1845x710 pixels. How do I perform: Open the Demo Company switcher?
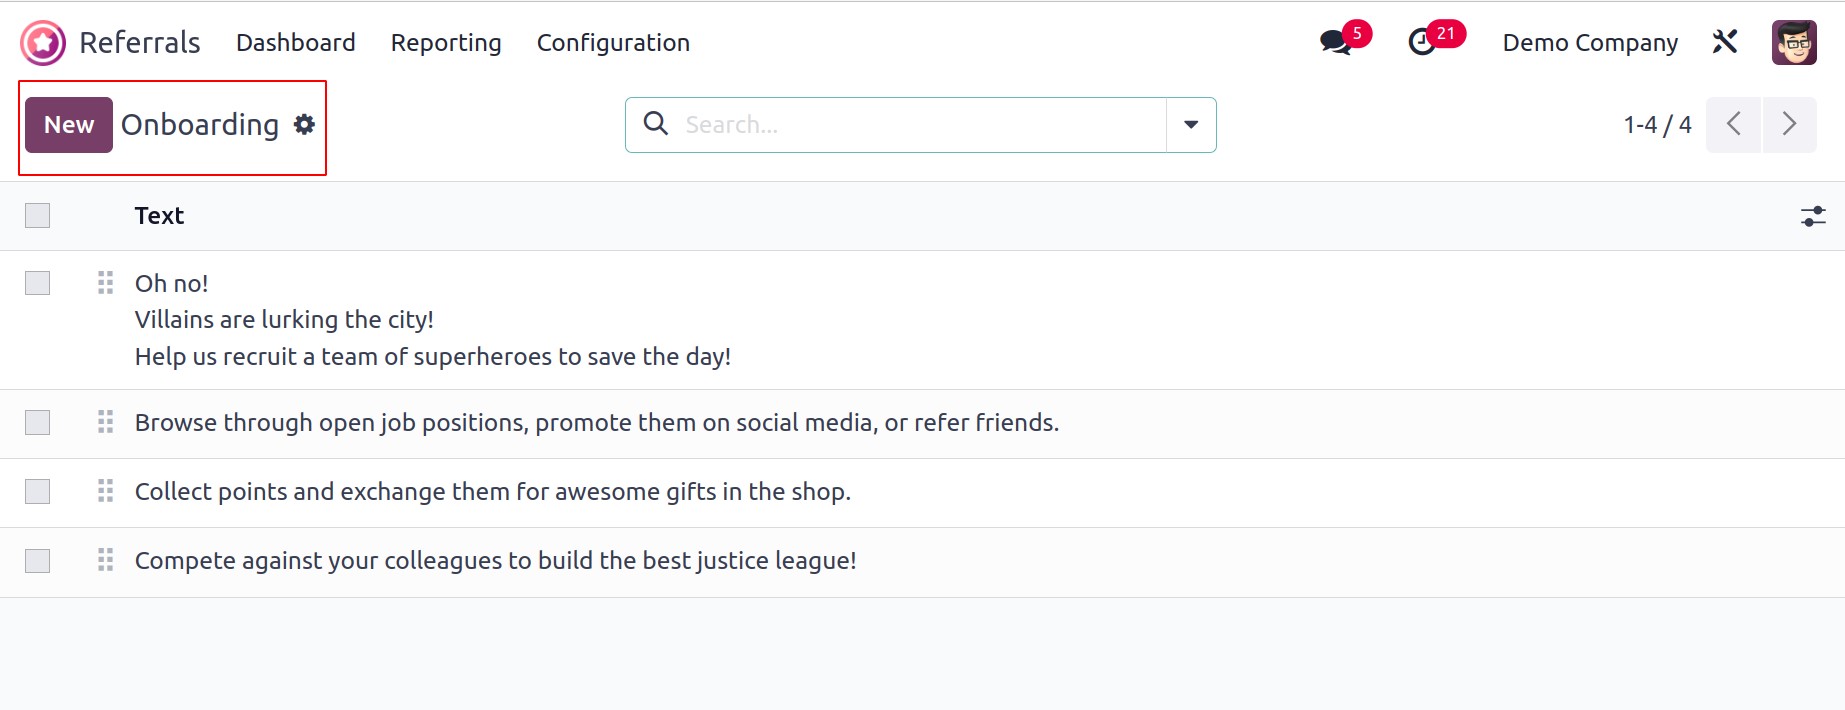1590,42
